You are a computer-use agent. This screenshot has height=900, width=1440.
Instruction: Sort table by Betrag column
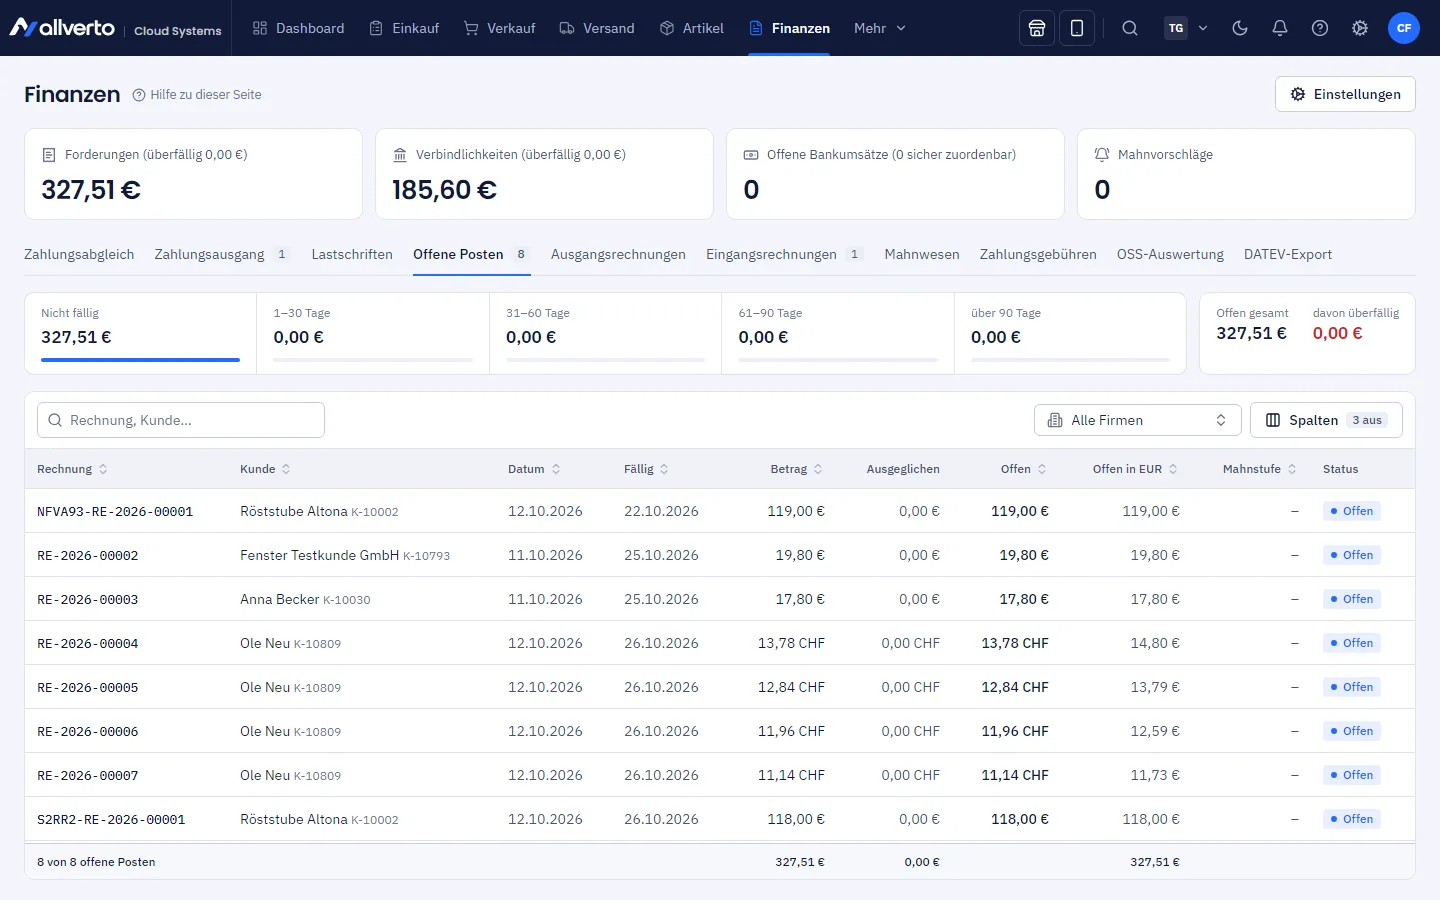pos(796,469)
